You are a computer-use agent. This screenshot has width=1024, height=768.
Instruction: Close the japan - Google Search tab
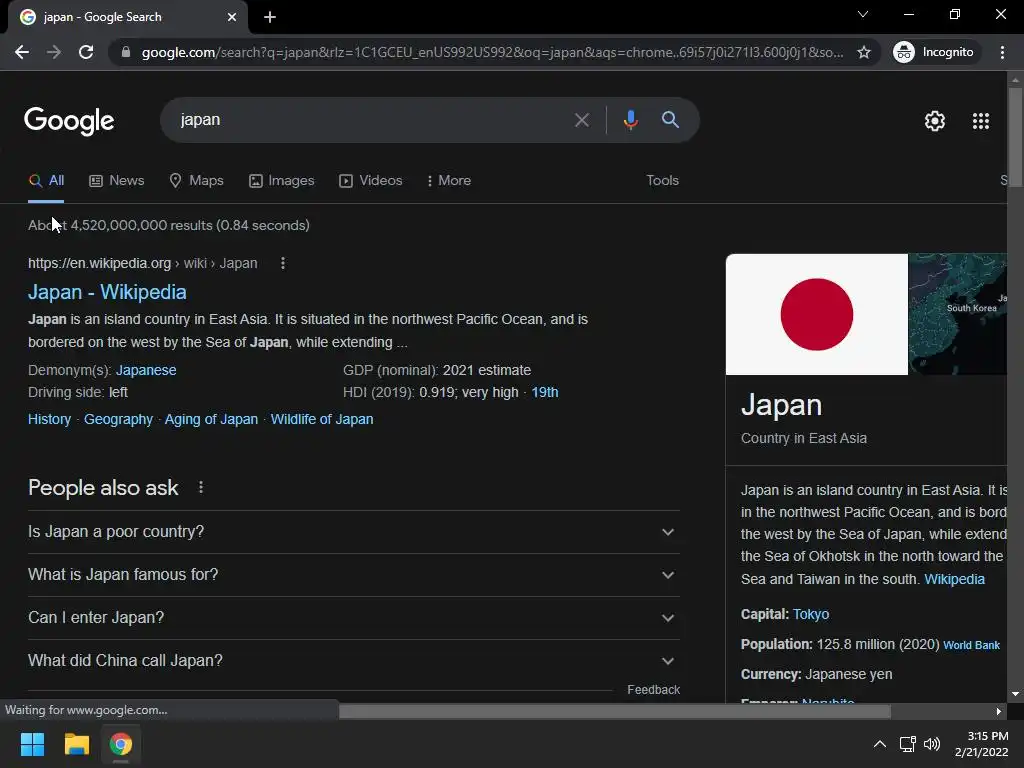coord(232,17)
